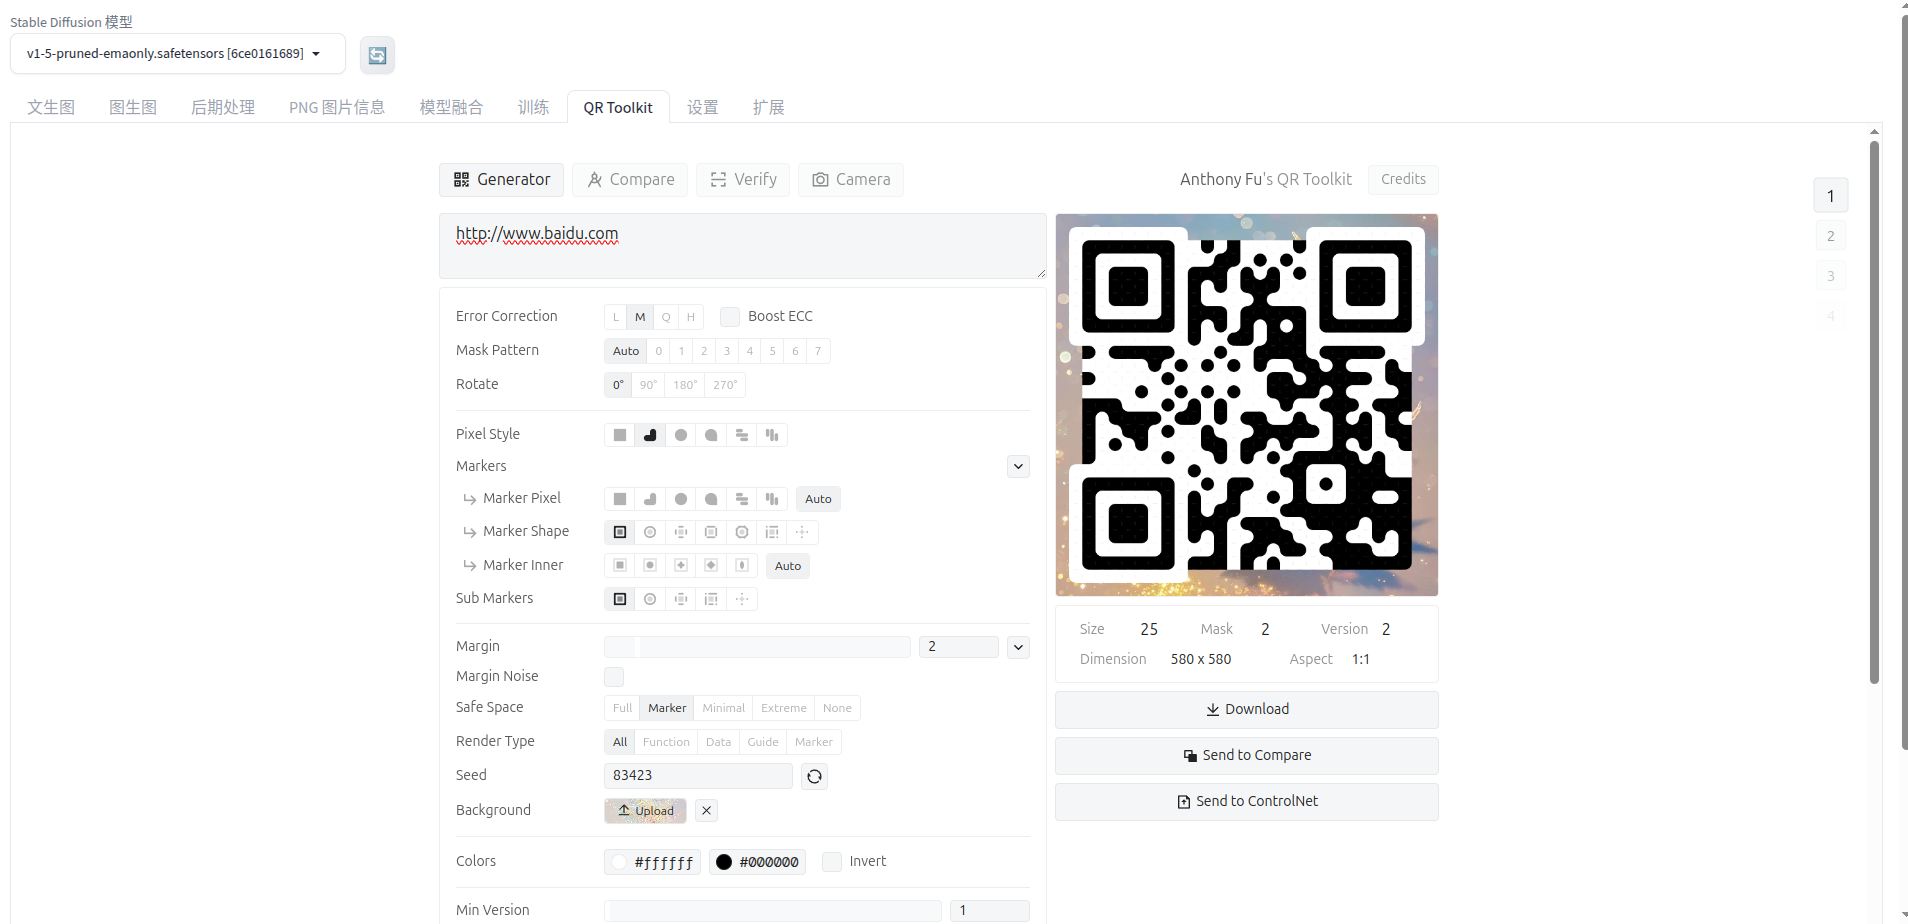1908x924 pixels.
Task: Set Safe Space to Full
Action: pyautogui.click(x=622, y=708)
